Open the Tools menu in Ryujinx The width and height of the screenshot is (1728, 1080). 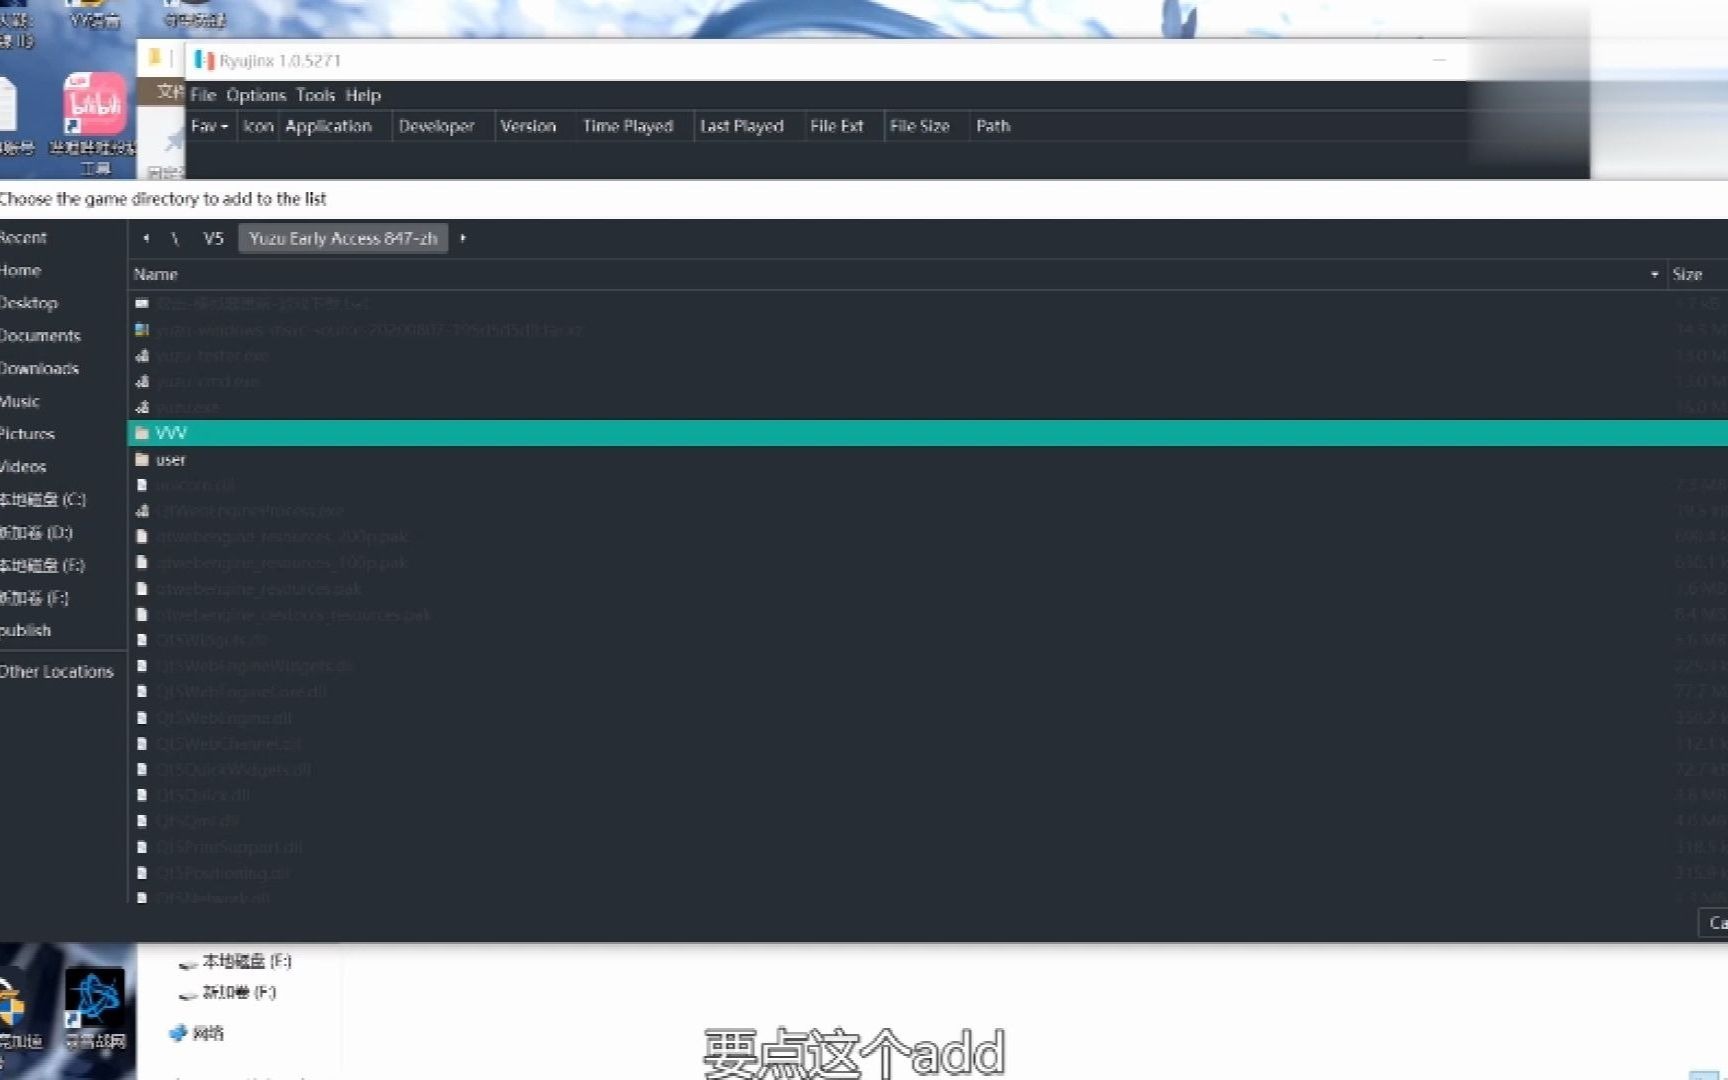[x=315, y=95]
